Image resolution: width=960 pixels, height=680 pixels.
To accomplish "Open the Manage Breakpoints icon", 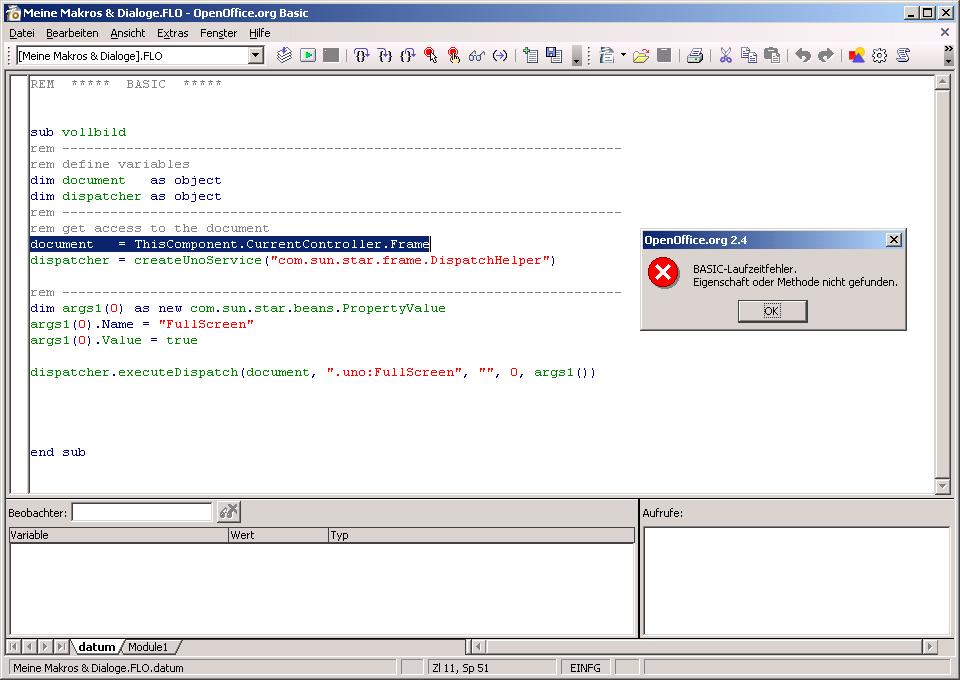I will point(454,56).
